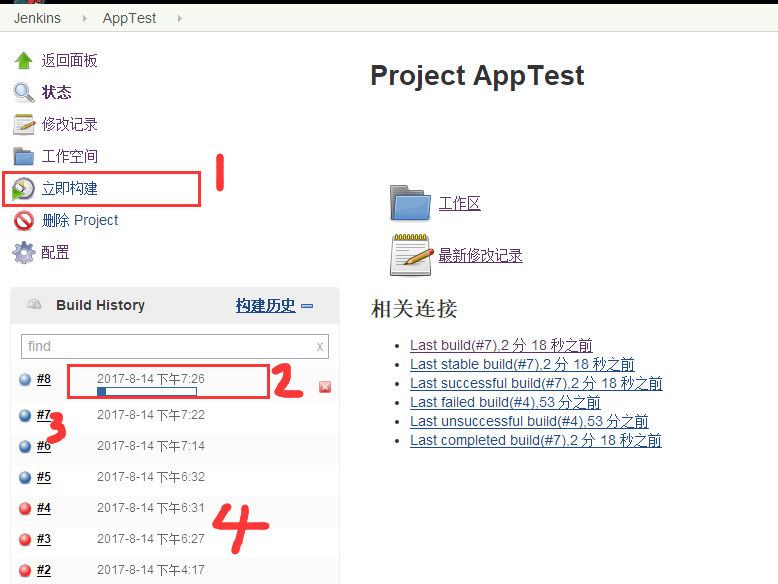Click the magnifier status icon

tap(23, 92)
